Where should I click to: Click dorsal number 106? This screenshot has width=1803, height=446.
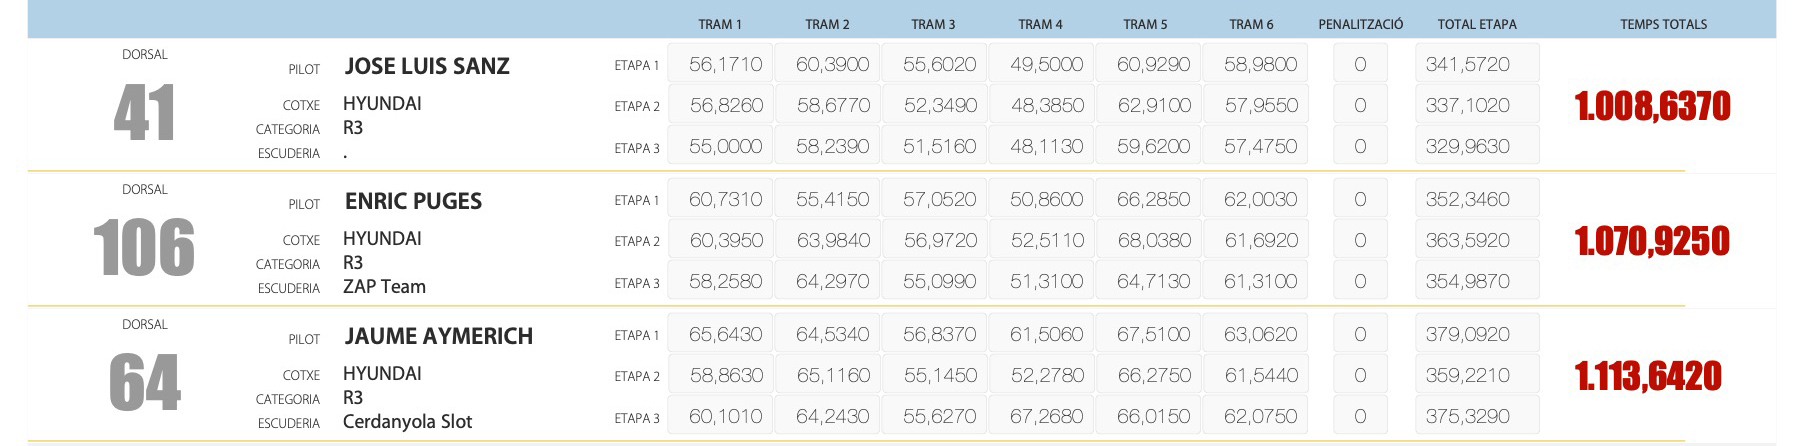[x=144, y=248]
